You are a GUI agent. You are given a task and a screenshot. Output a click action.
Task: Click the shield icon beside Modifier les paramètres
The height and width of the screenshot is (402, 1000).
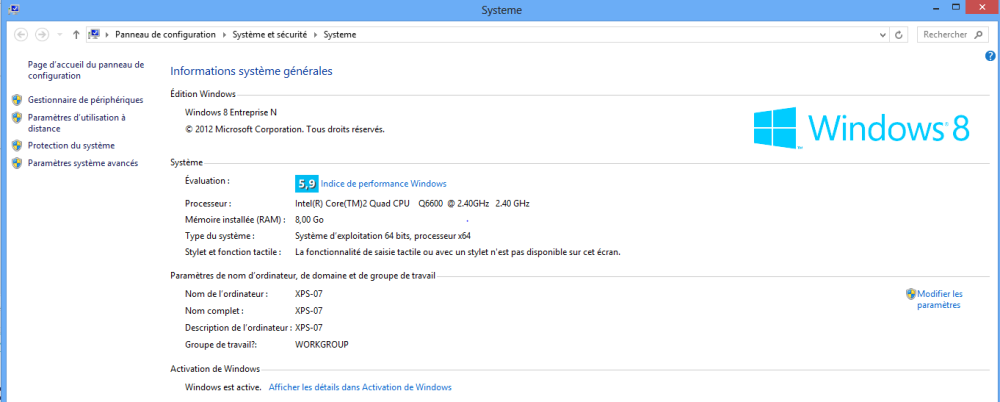coord(911,294)
